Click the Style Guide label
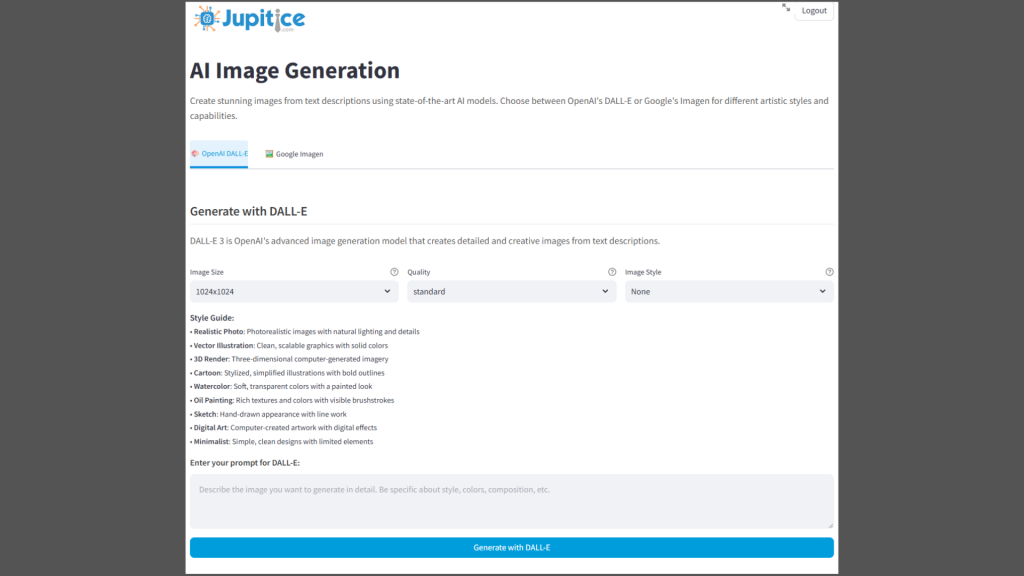This screenshot has height=576, width=1024. pyautogui.click(x=212, y=318)
